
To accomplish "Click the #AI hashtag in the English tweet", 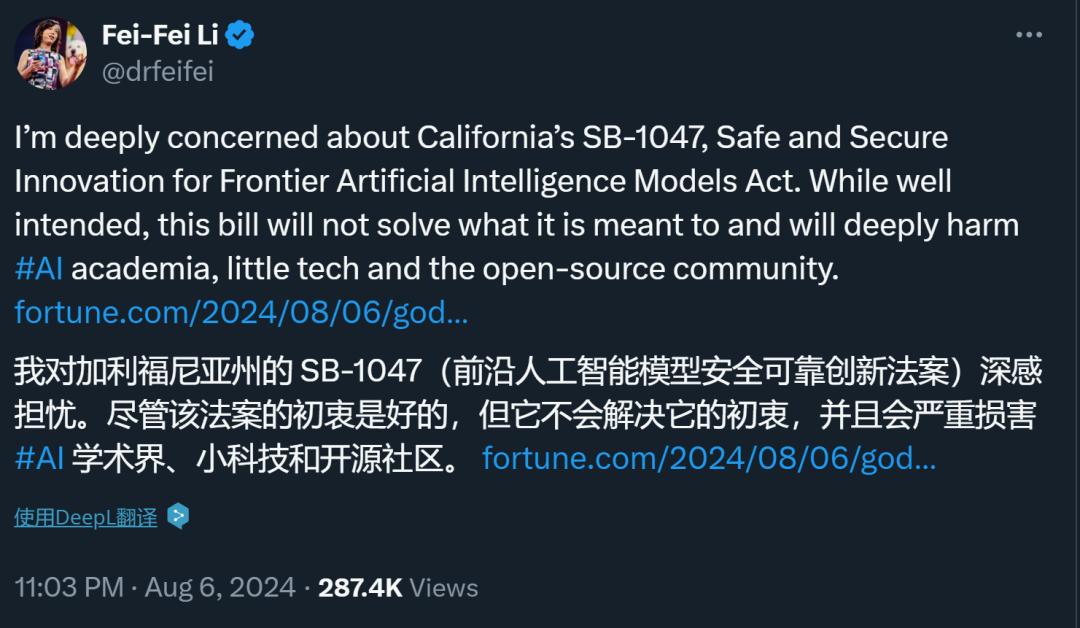I will (39, 269).
